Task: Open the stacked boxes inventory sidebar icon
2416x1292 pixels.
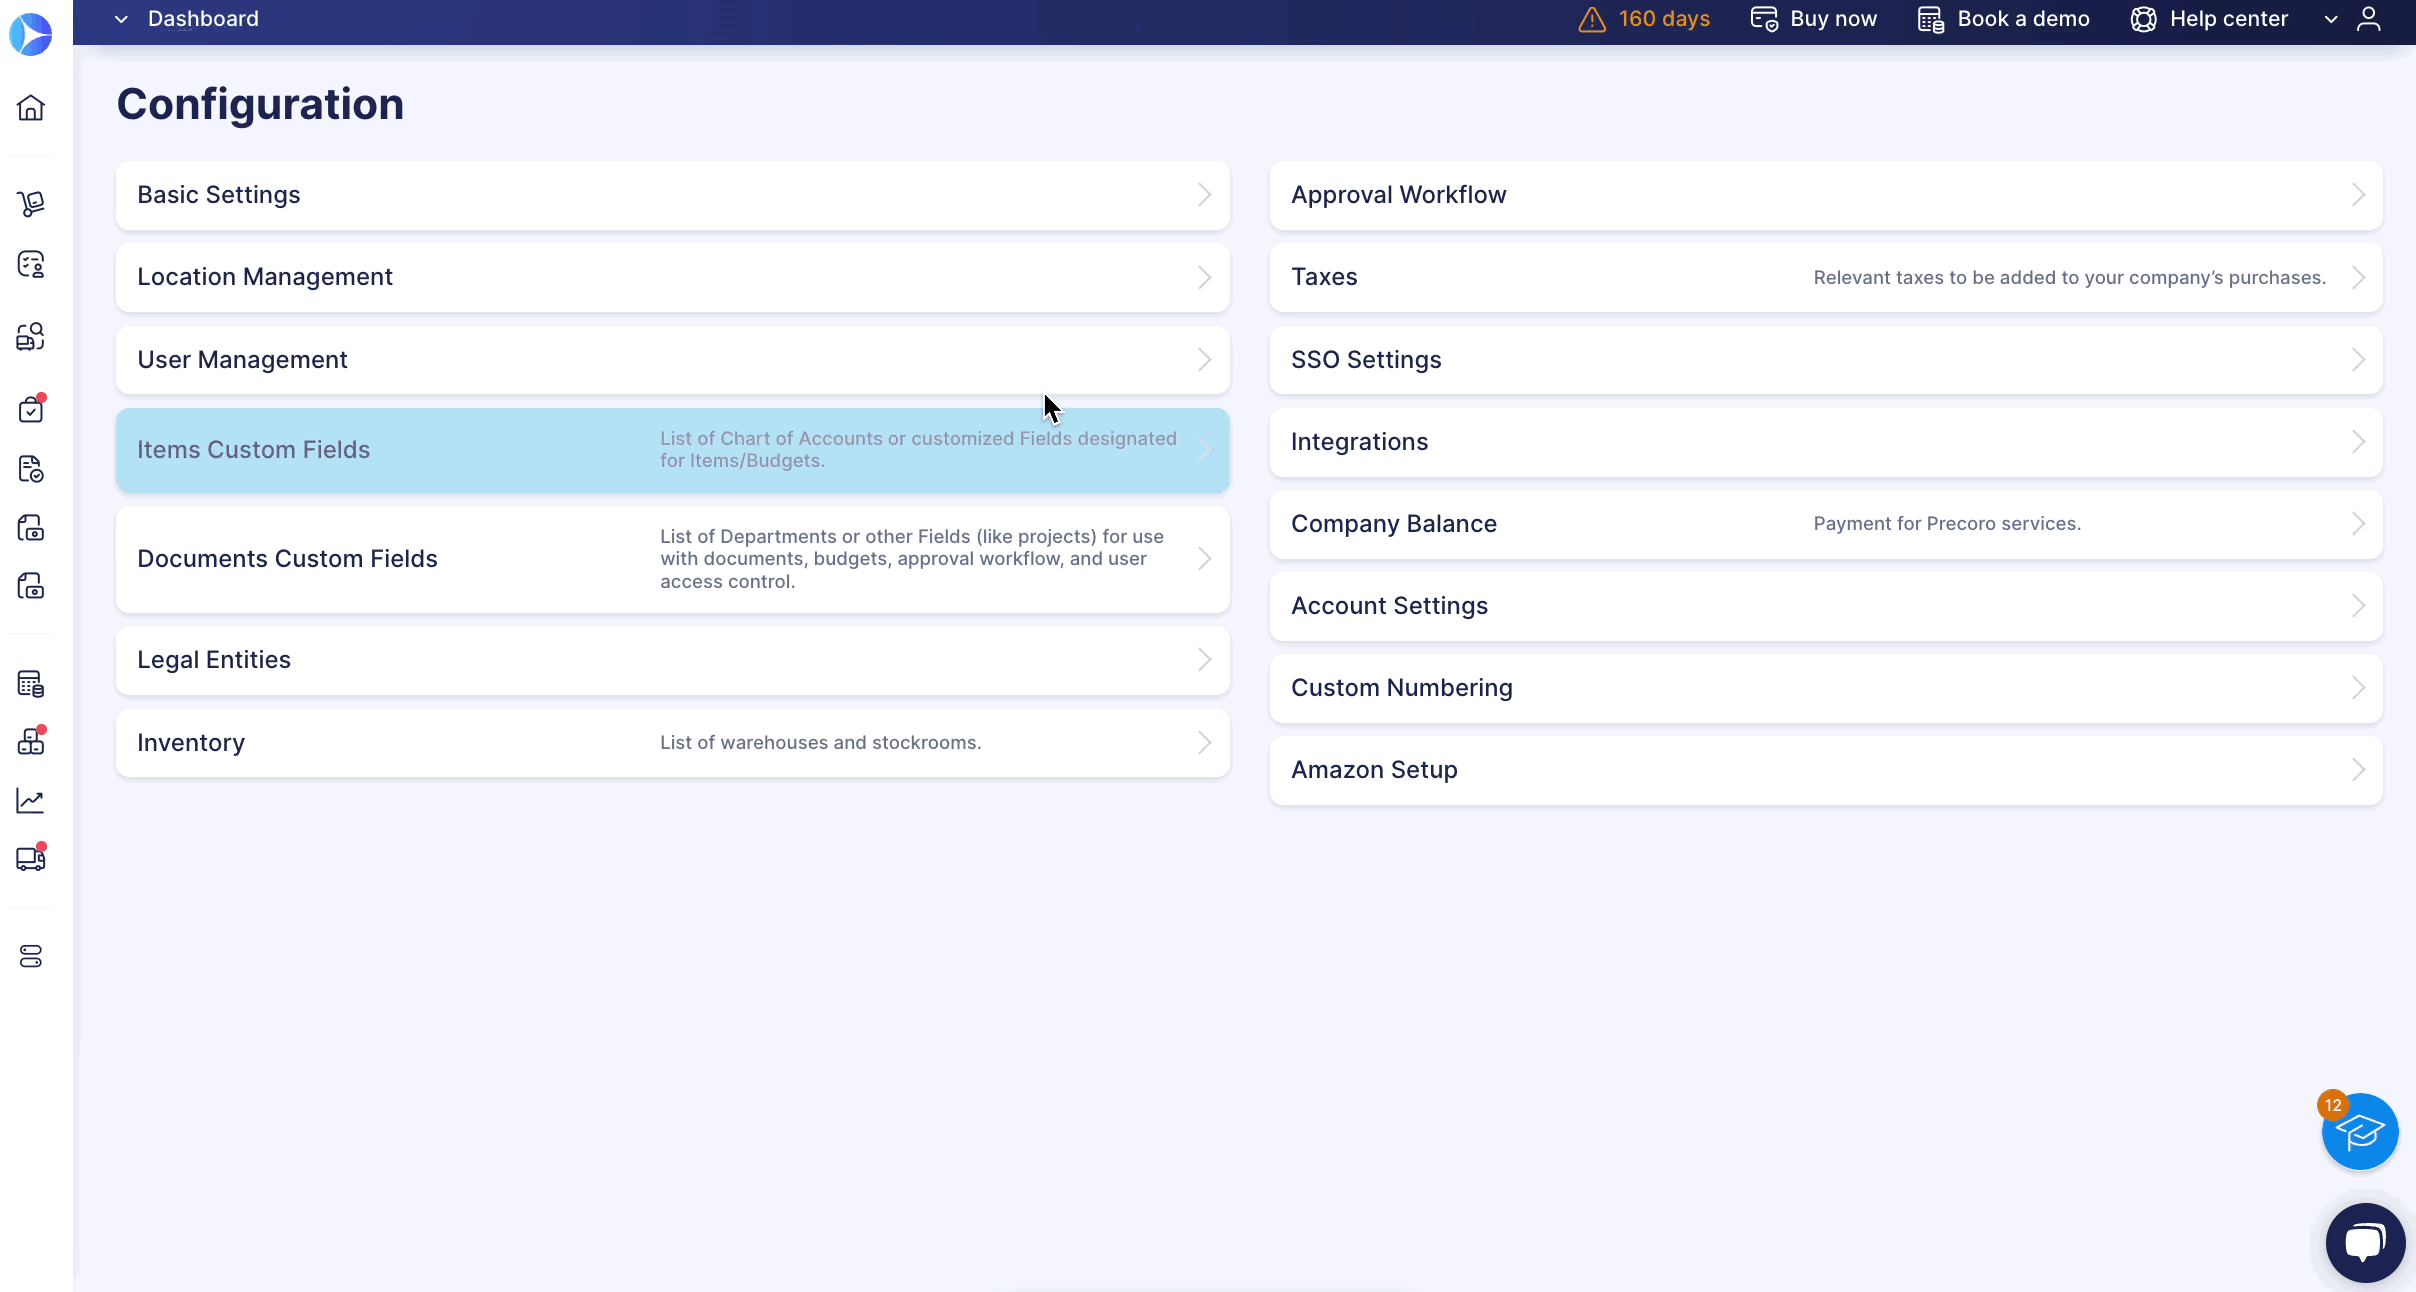Action: 31,741
